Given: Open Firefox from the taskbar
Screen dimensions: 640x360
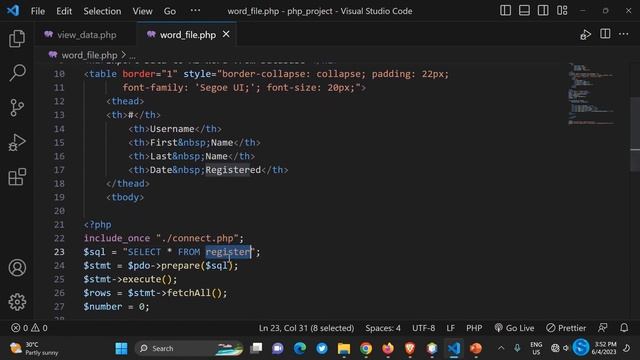Looking at the screenshot, I should [x=388, y=349].
